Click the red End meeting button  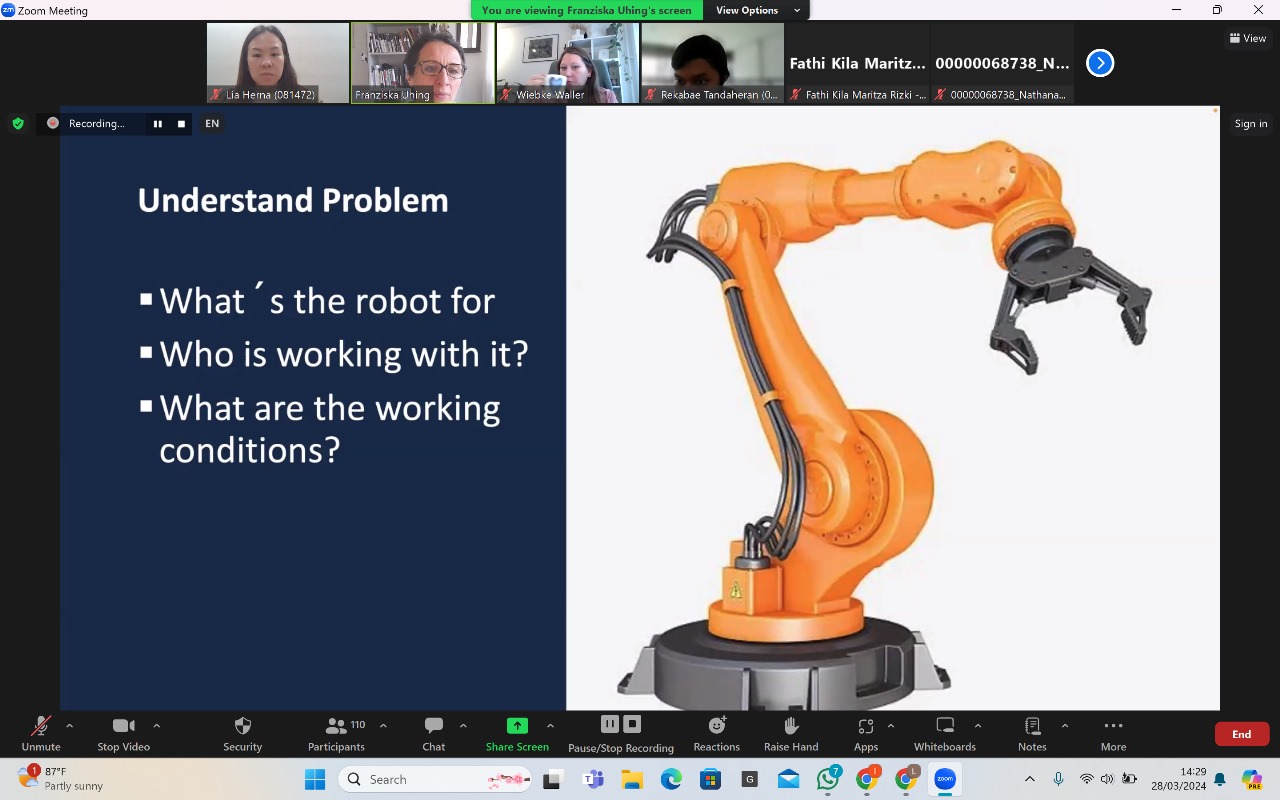pos(1242,734)
